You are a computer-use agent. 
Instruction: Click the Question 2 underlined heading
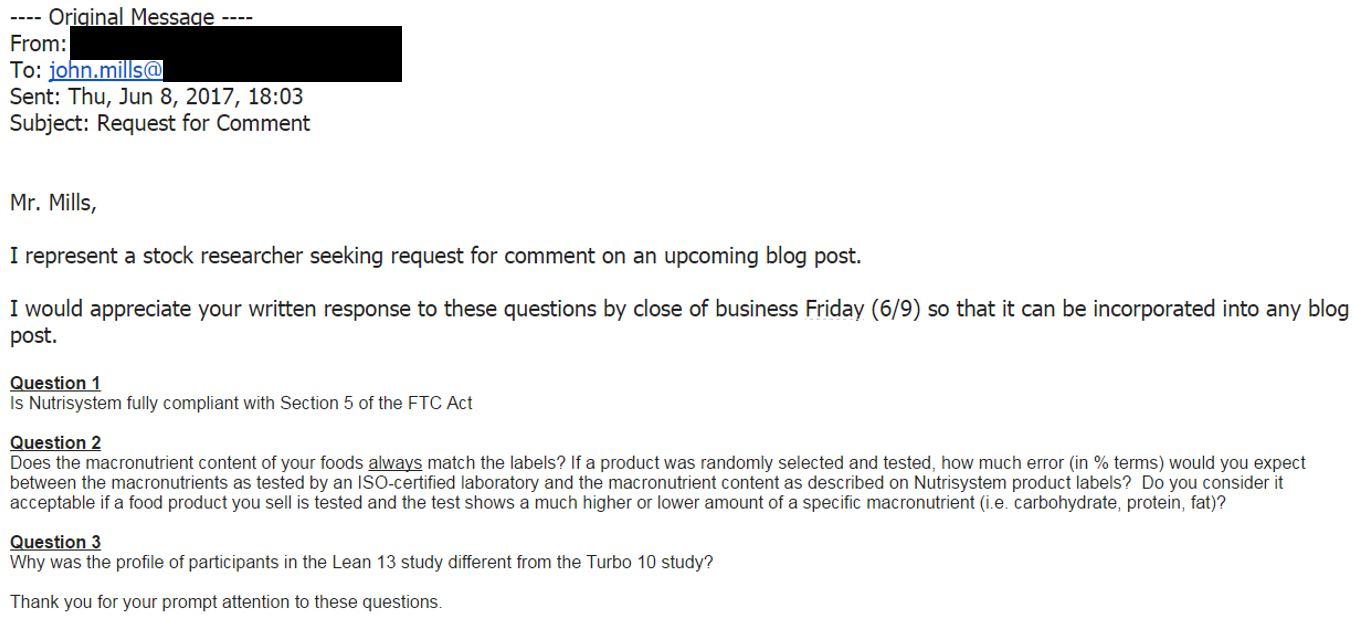pyautogui.click(x=55, y=443)
